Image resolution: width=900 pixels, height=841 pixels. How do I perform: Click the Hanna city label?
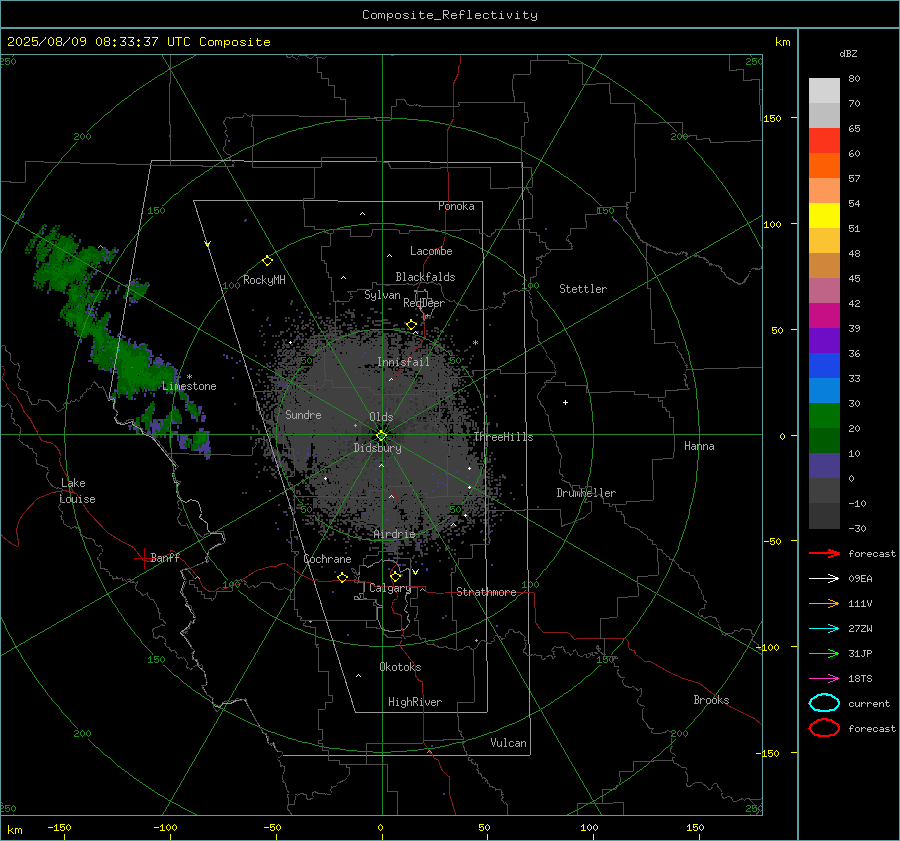699,446
